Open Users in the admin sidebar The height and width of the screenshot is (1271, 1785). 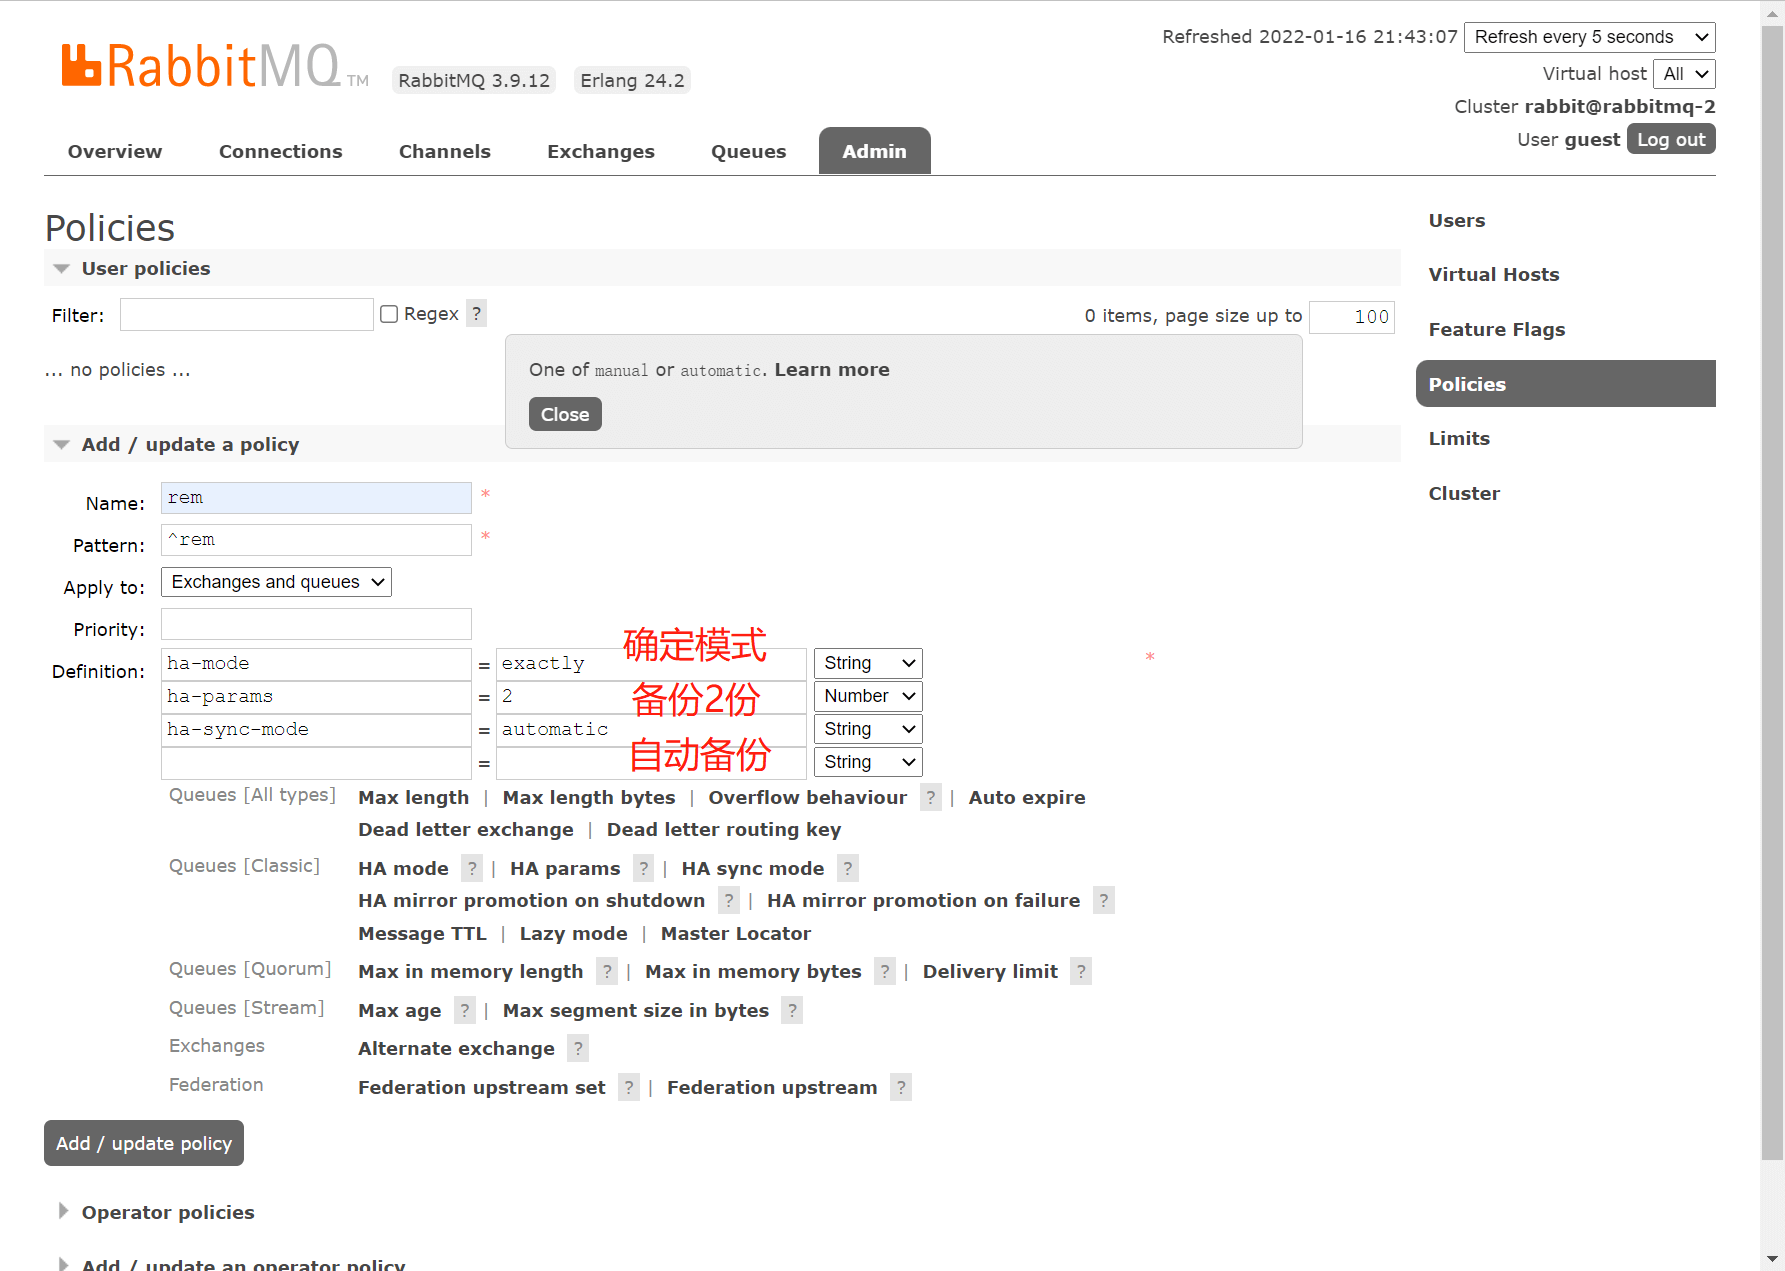(x=1457, y=220)
